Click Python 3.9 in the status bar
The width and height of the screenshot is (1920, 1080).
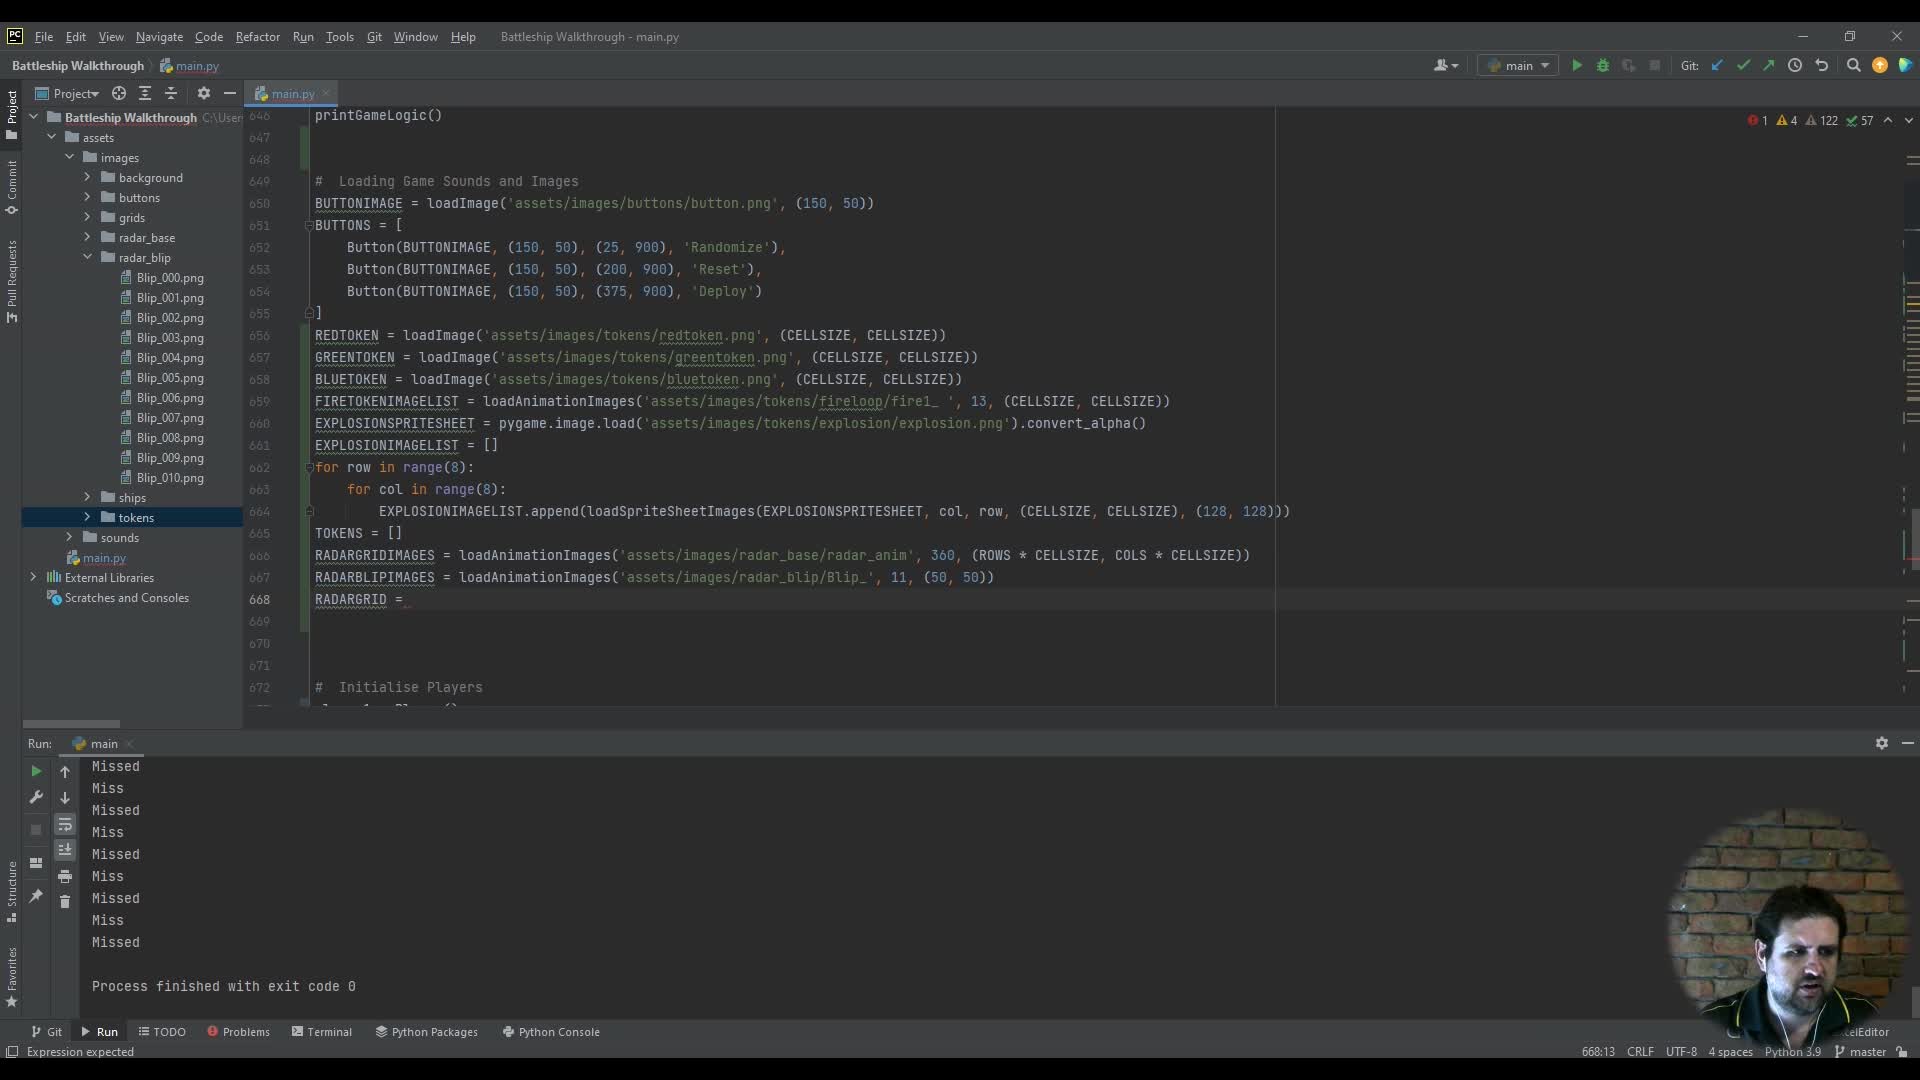pos(1793,1051)
